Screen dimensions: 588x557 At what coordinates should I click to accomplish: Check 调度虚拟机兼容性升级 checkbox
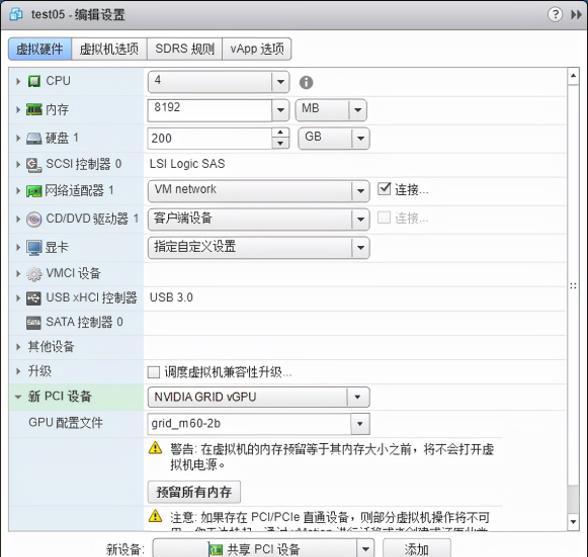coord(153,372)
